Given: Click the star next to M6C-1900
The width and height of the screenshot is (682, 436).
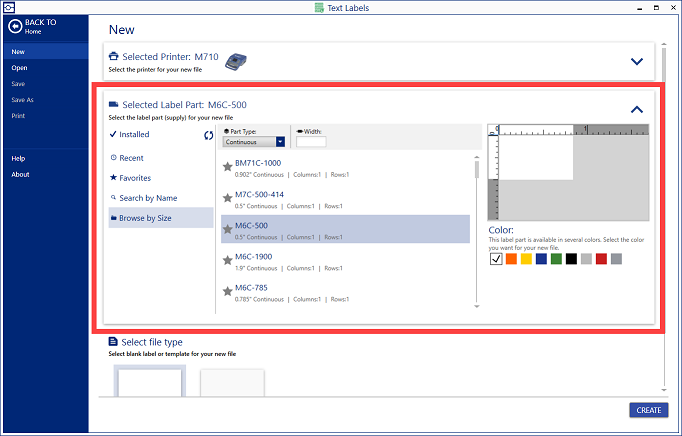Looking at the screenshot, I should click(228, 261).
